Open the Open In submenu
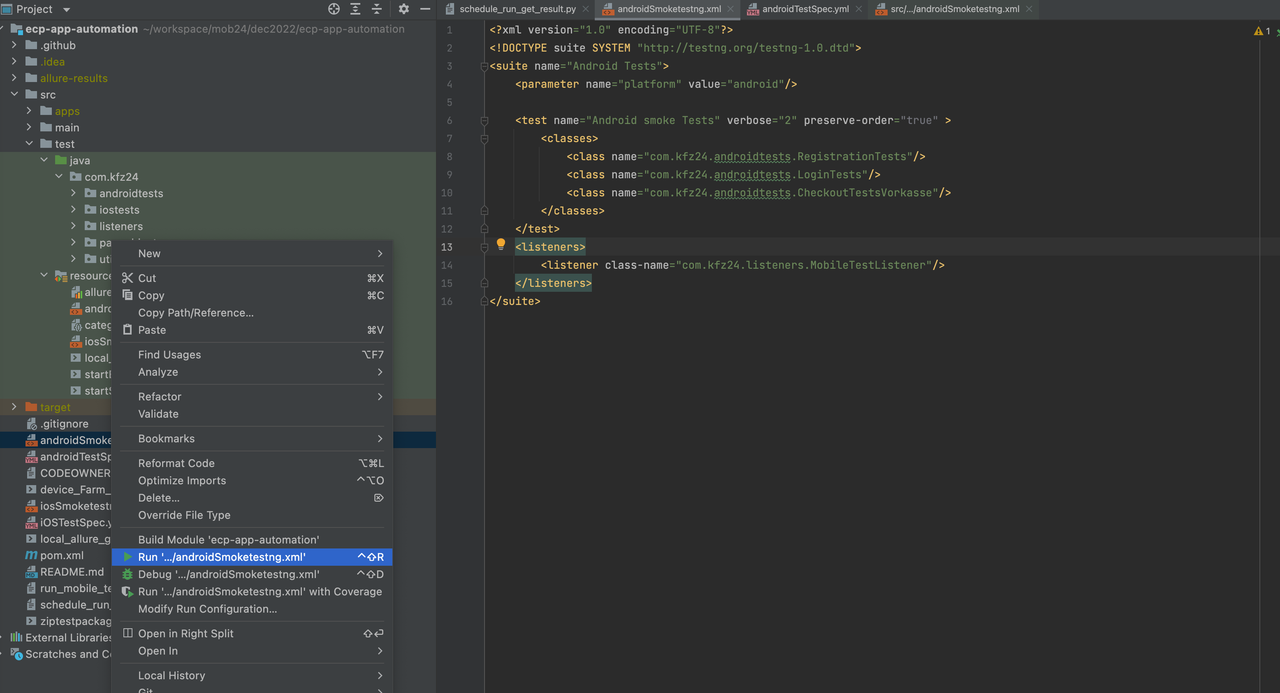 tap(252, 651)
